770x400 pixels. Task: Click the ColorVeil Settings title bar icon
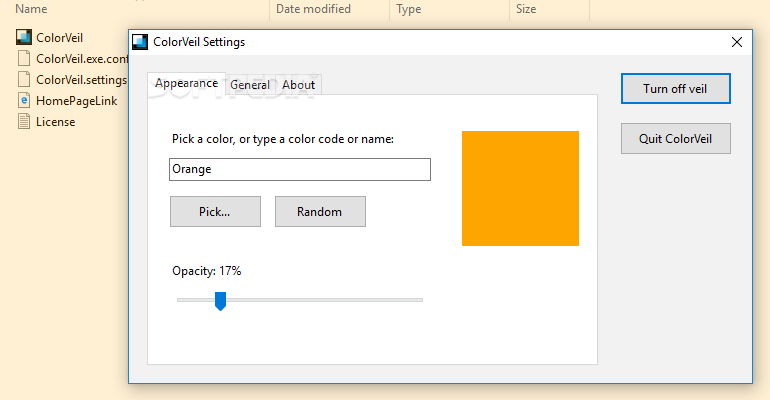[x=140, y=42]
